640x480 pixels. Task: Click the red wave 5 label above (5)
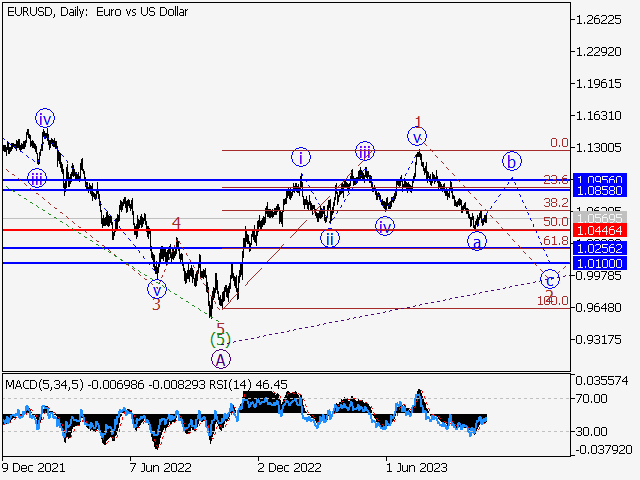coord(220,327)
